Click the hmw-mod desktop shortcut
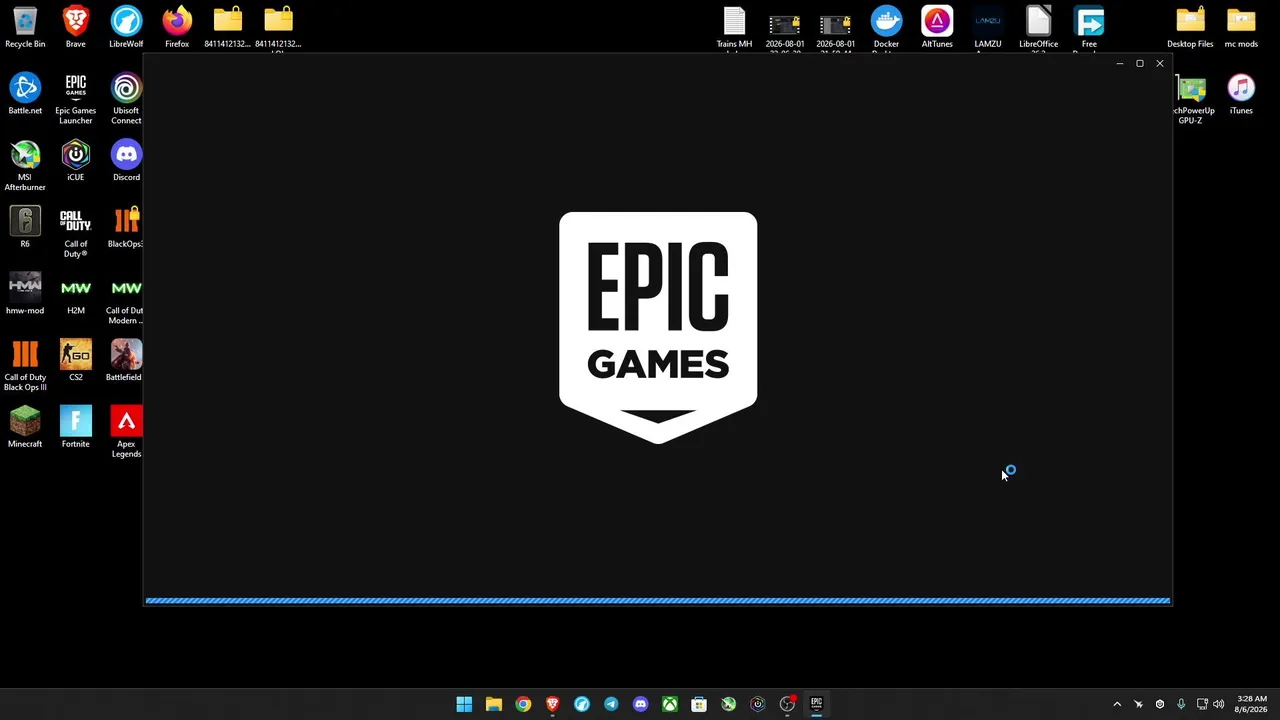Image resolution: width=1280 pixels, height=720 pixels. [25, 294]
